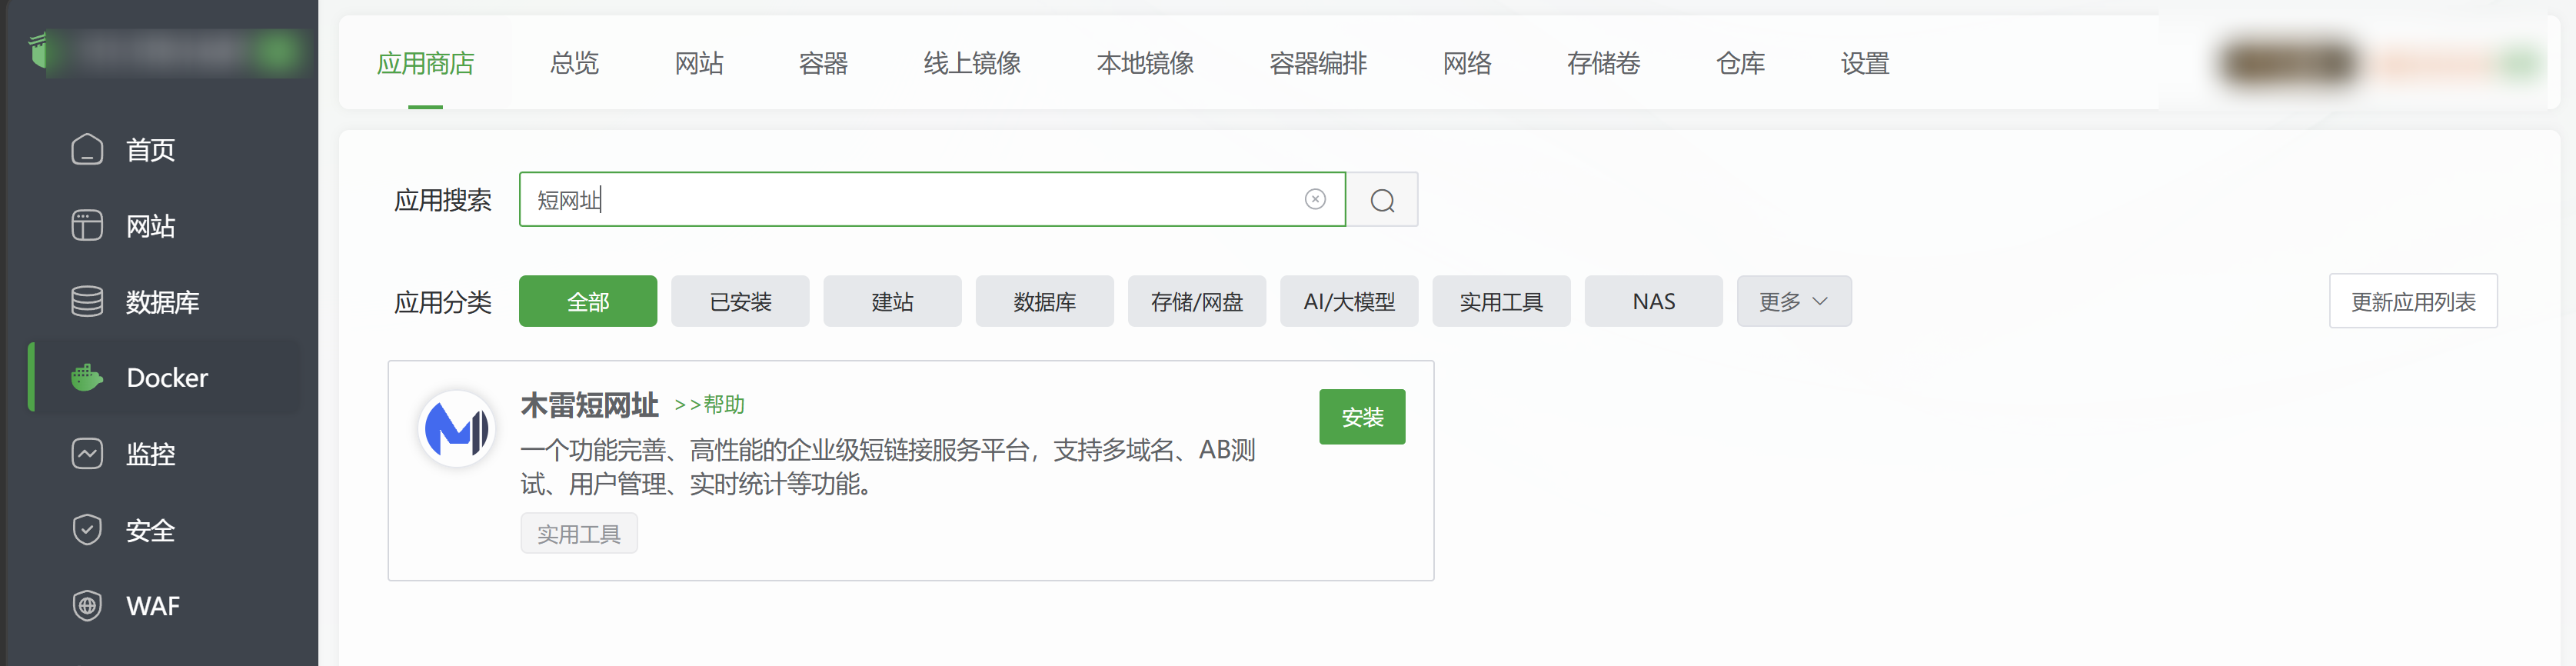Select the 全部 category filter

pos(588,301)
